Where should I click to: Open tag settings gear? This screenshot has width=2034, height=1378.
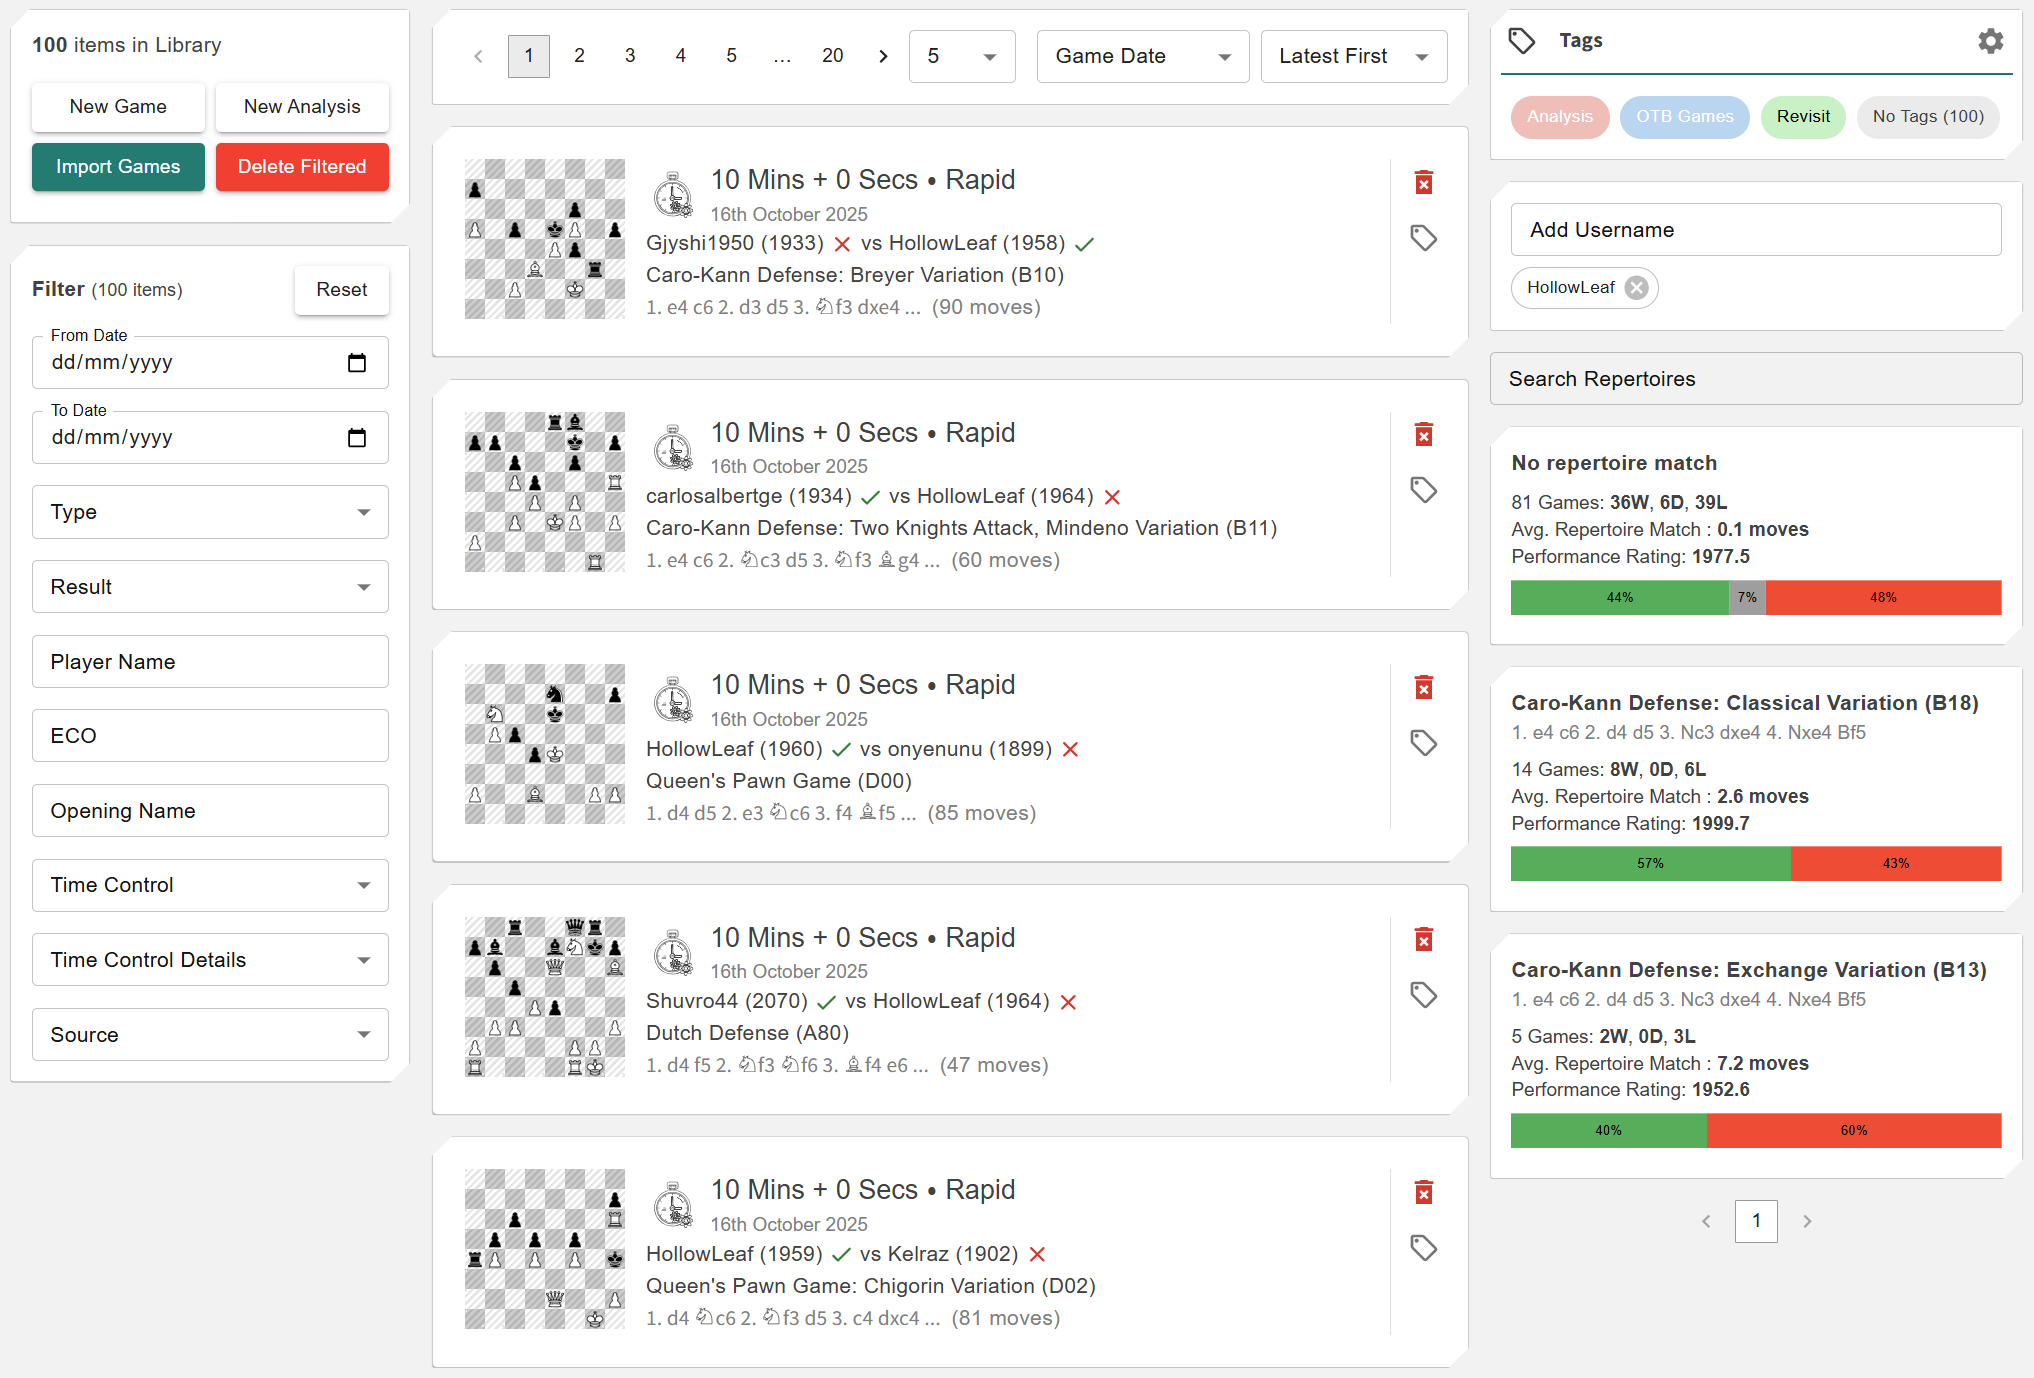click(1990, 41)
